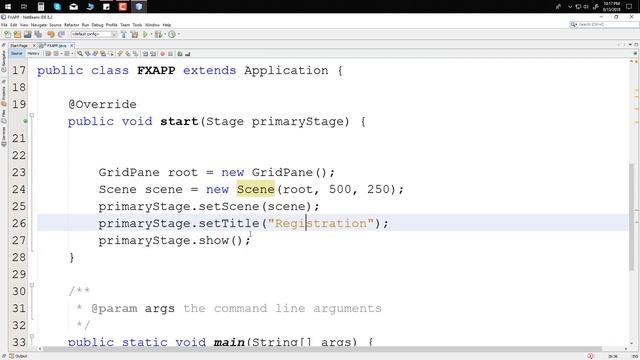The height and width of the screenshot is (360, 640).
Task: Open the Windows notification center icon
Action: 629,7
